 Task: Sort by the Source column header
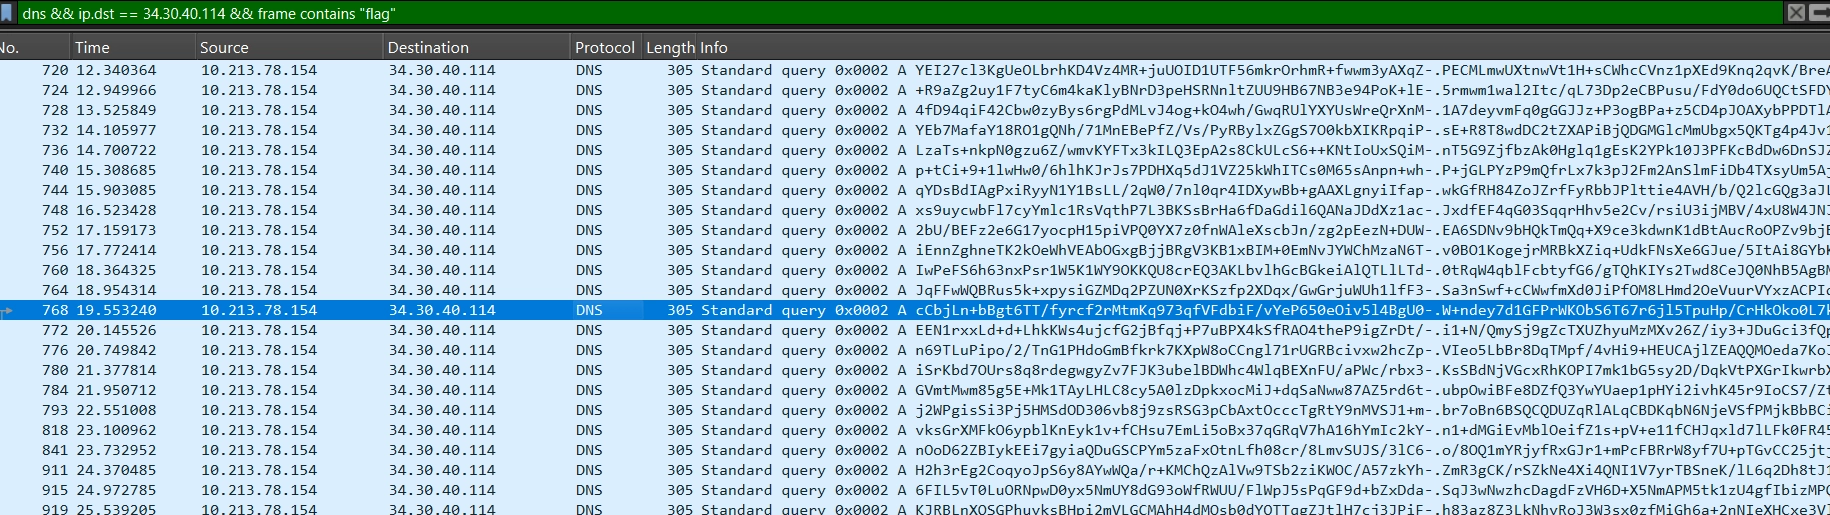(x=289, y=47)
